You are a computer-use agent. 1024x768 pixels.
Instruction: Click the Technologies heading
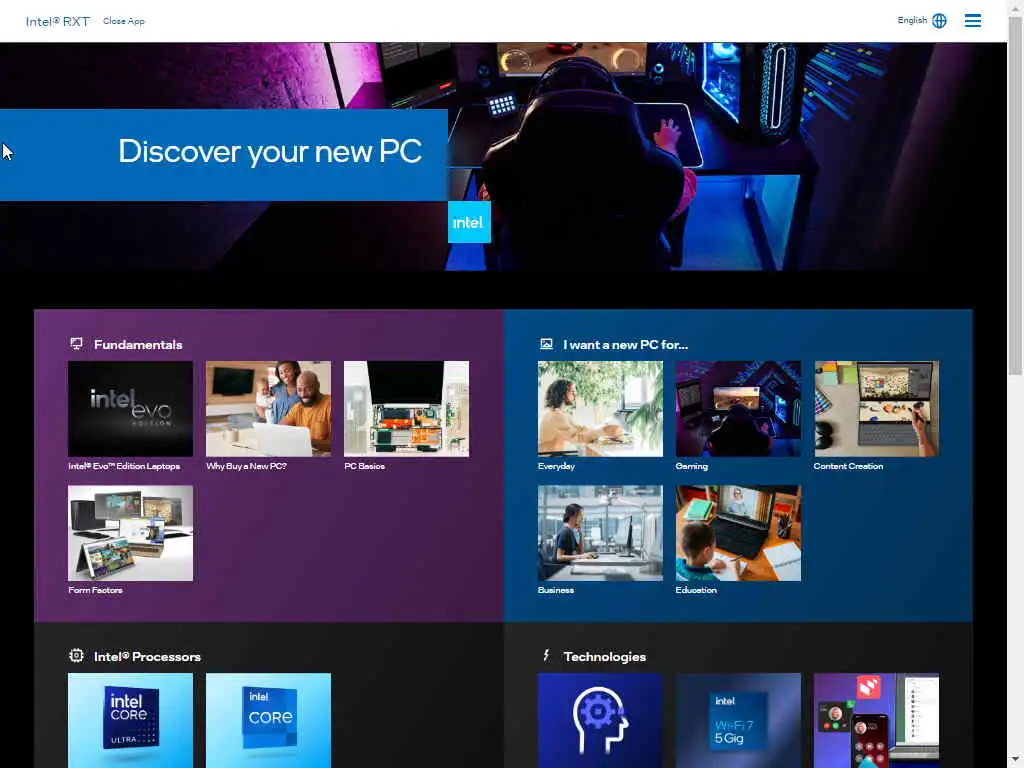point(604,656)
